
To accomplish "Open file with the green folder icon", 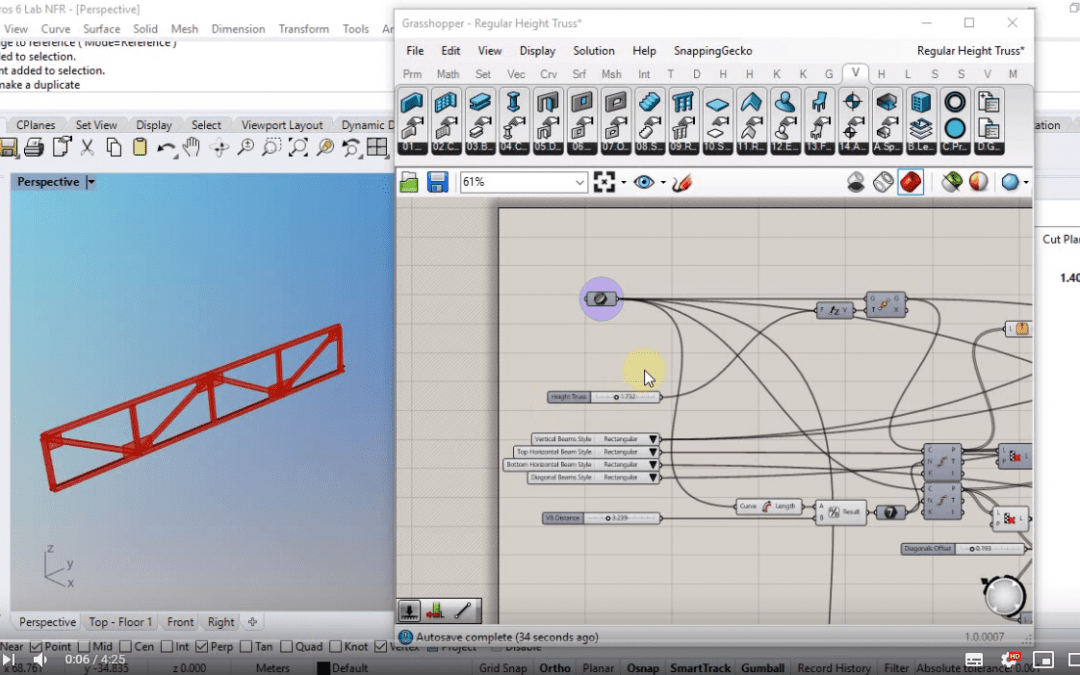I will [409, 182].
